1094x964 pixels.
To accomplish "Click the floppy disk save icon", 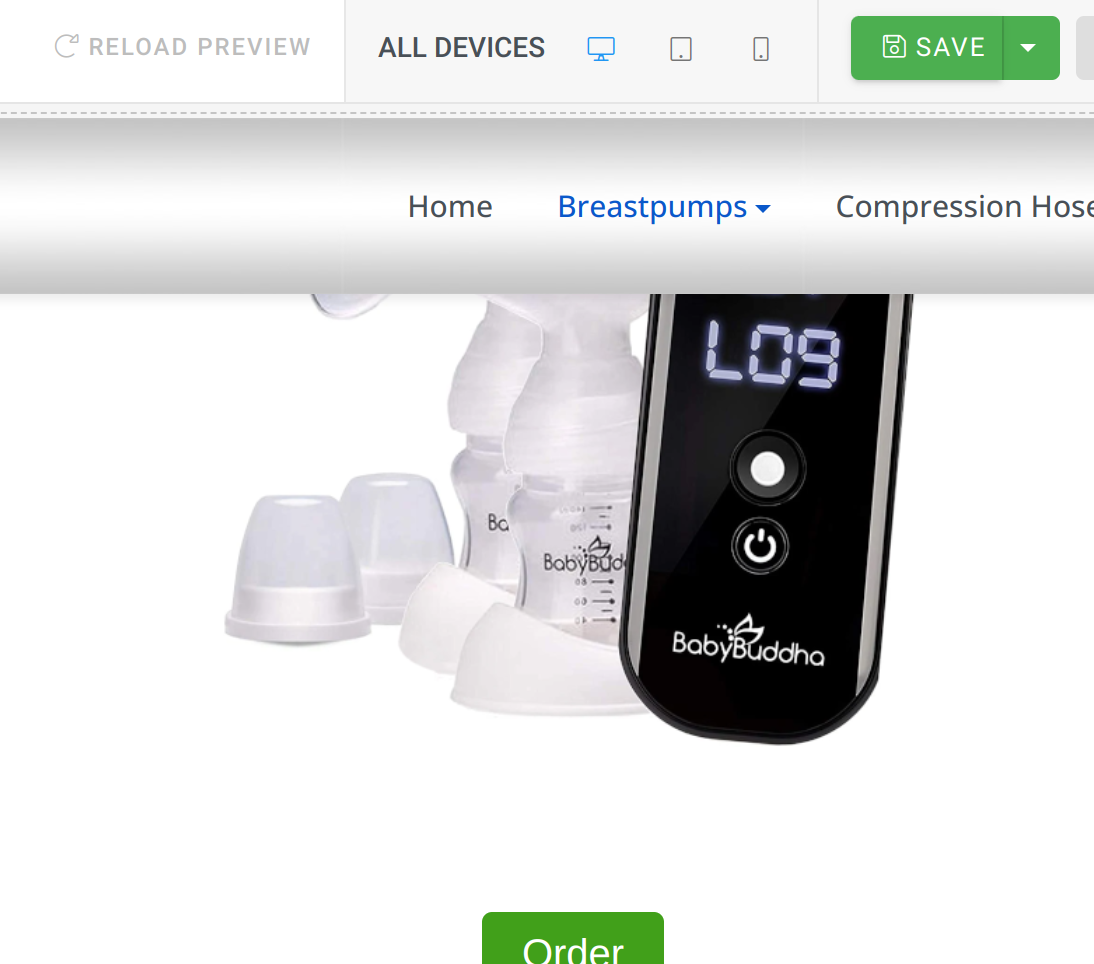I will (x=894, y=47).
